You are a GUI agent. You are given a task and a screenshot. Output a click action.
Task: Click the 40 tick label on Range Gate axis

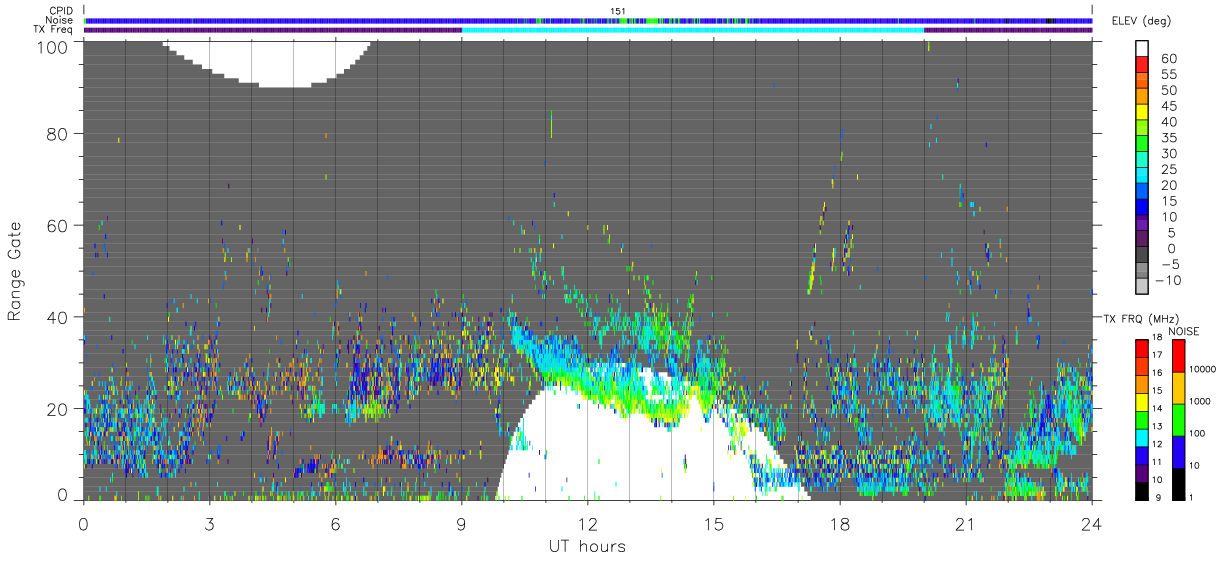[57, 317]
